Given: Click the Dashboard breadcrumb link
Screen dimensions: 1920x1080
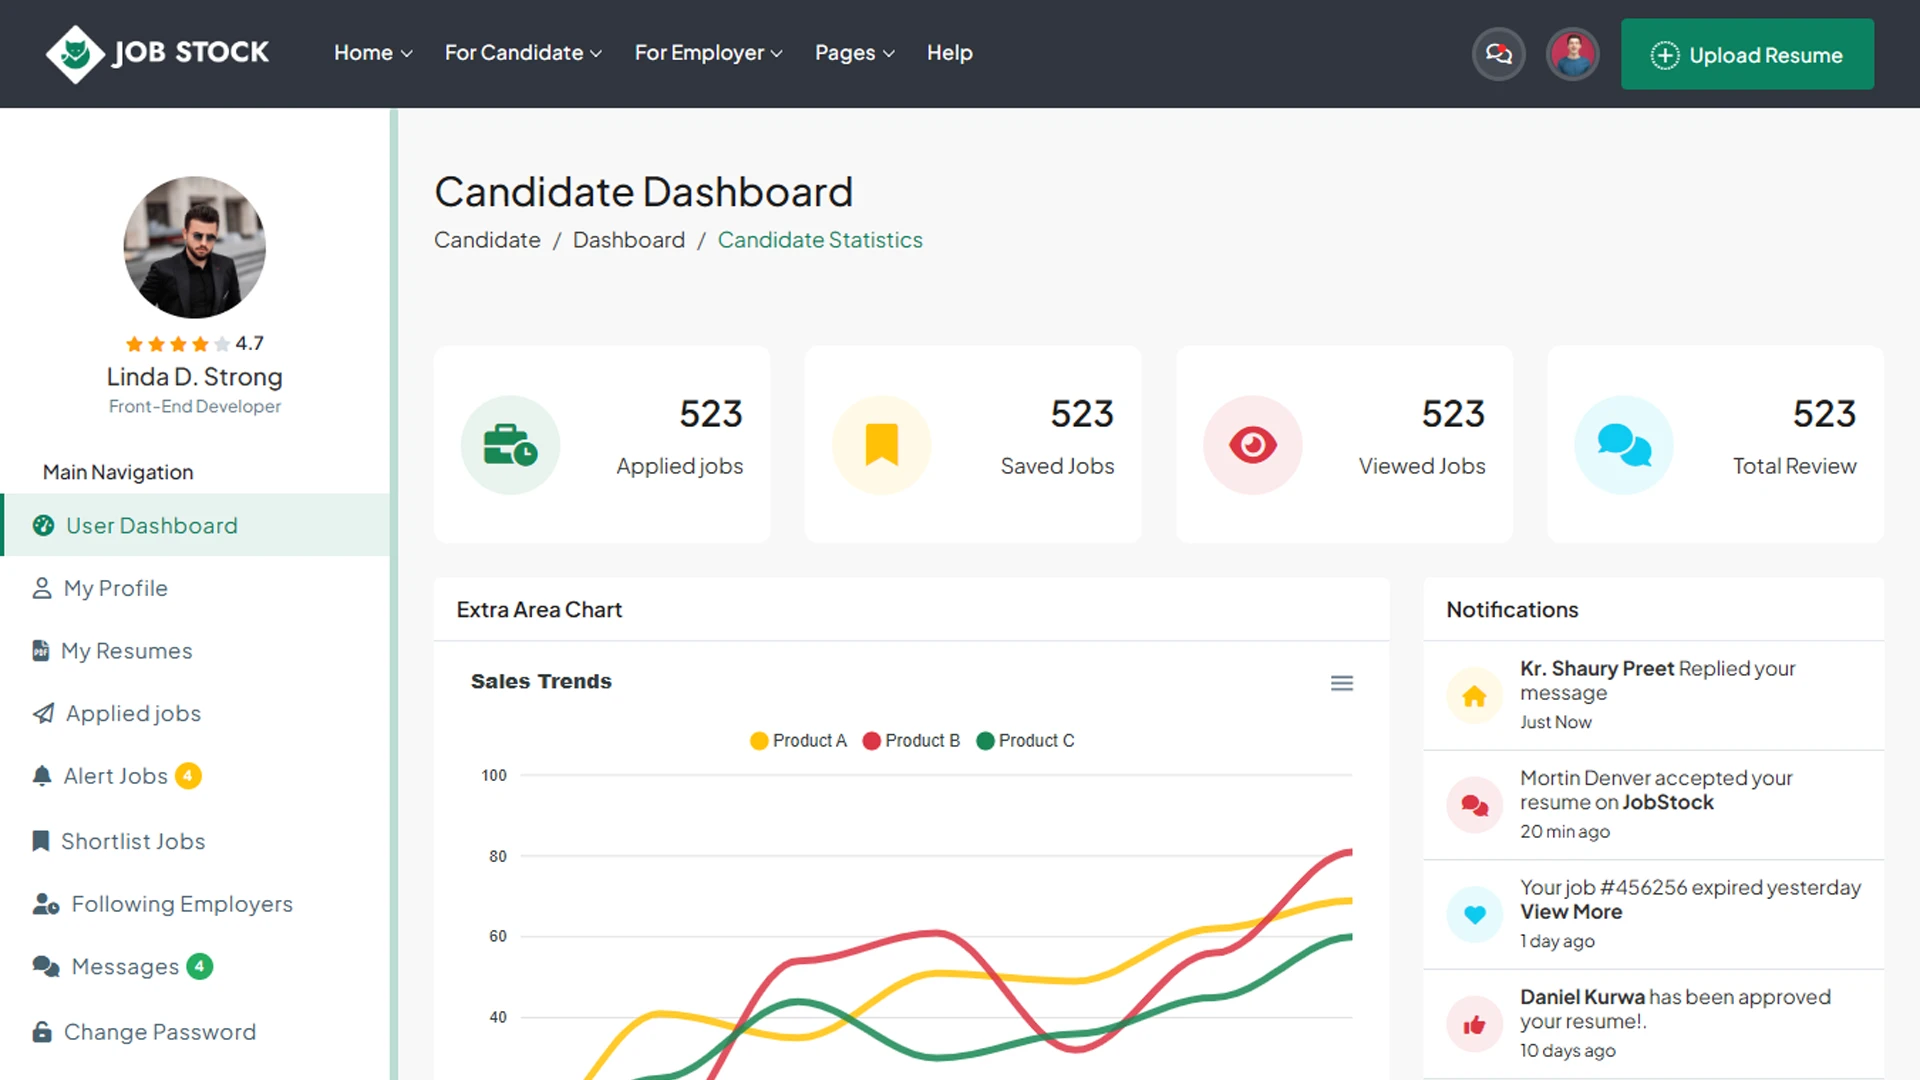Looking at the screenshot, I should tap(629, 240).
